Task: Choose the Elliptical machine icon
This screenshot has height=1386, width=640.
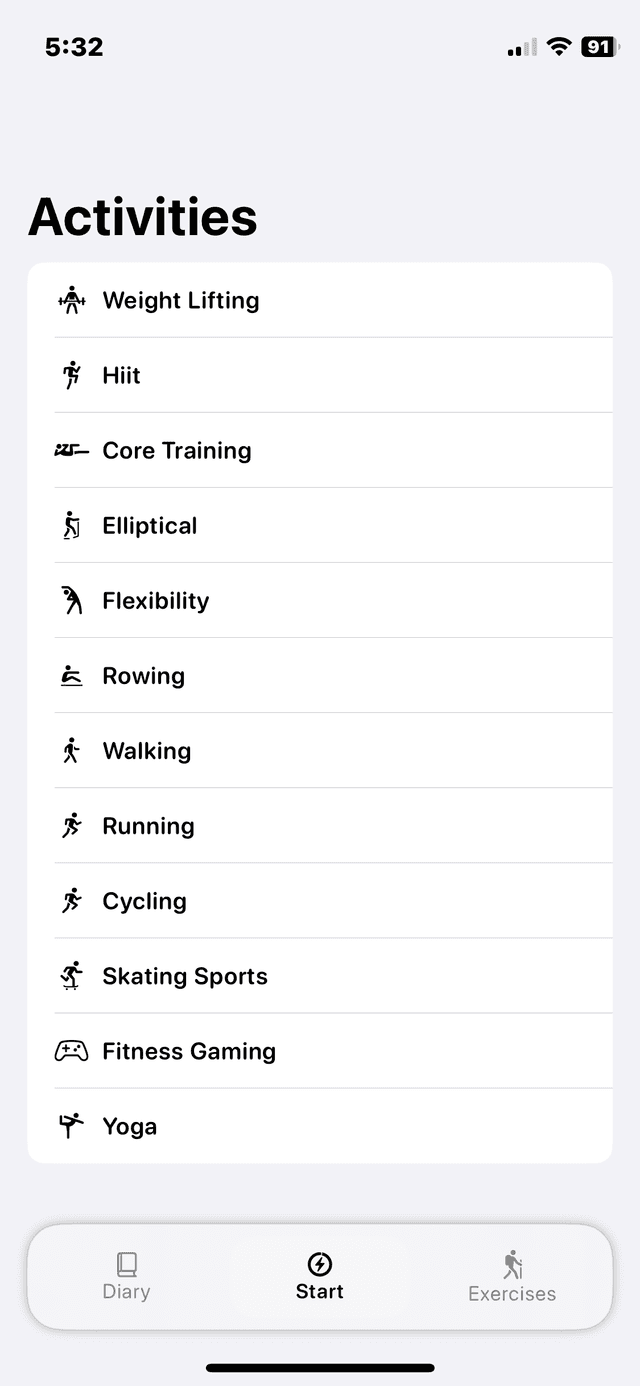Action: point(71,525)
